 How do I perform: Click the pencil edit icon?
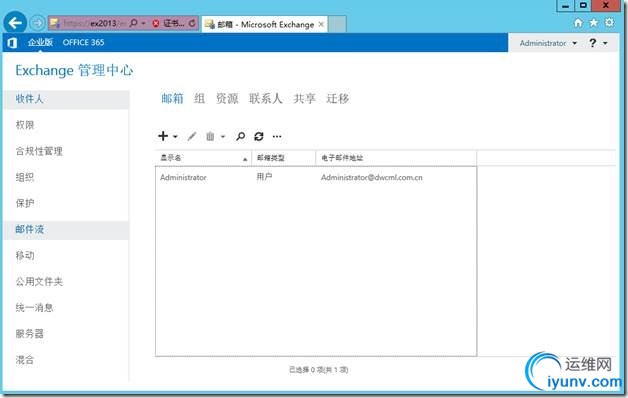pos(192,137)
